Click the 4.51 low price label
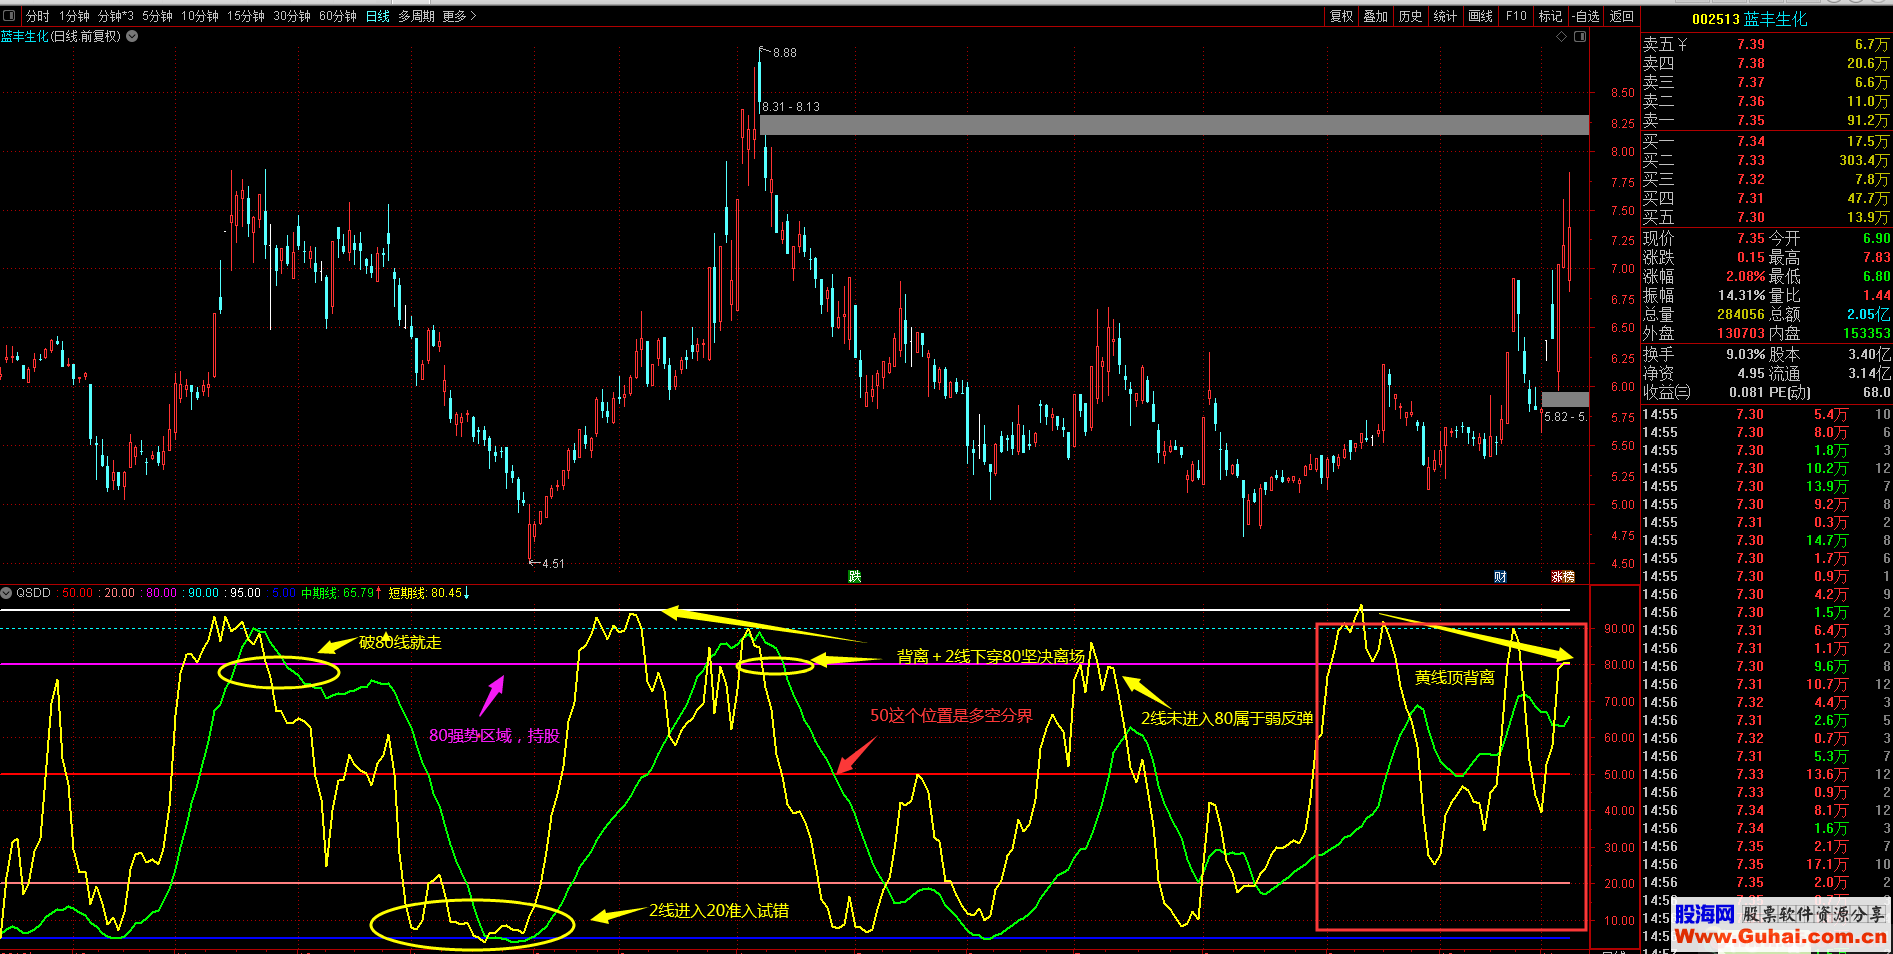1893x954 pixels. point(553,564)
